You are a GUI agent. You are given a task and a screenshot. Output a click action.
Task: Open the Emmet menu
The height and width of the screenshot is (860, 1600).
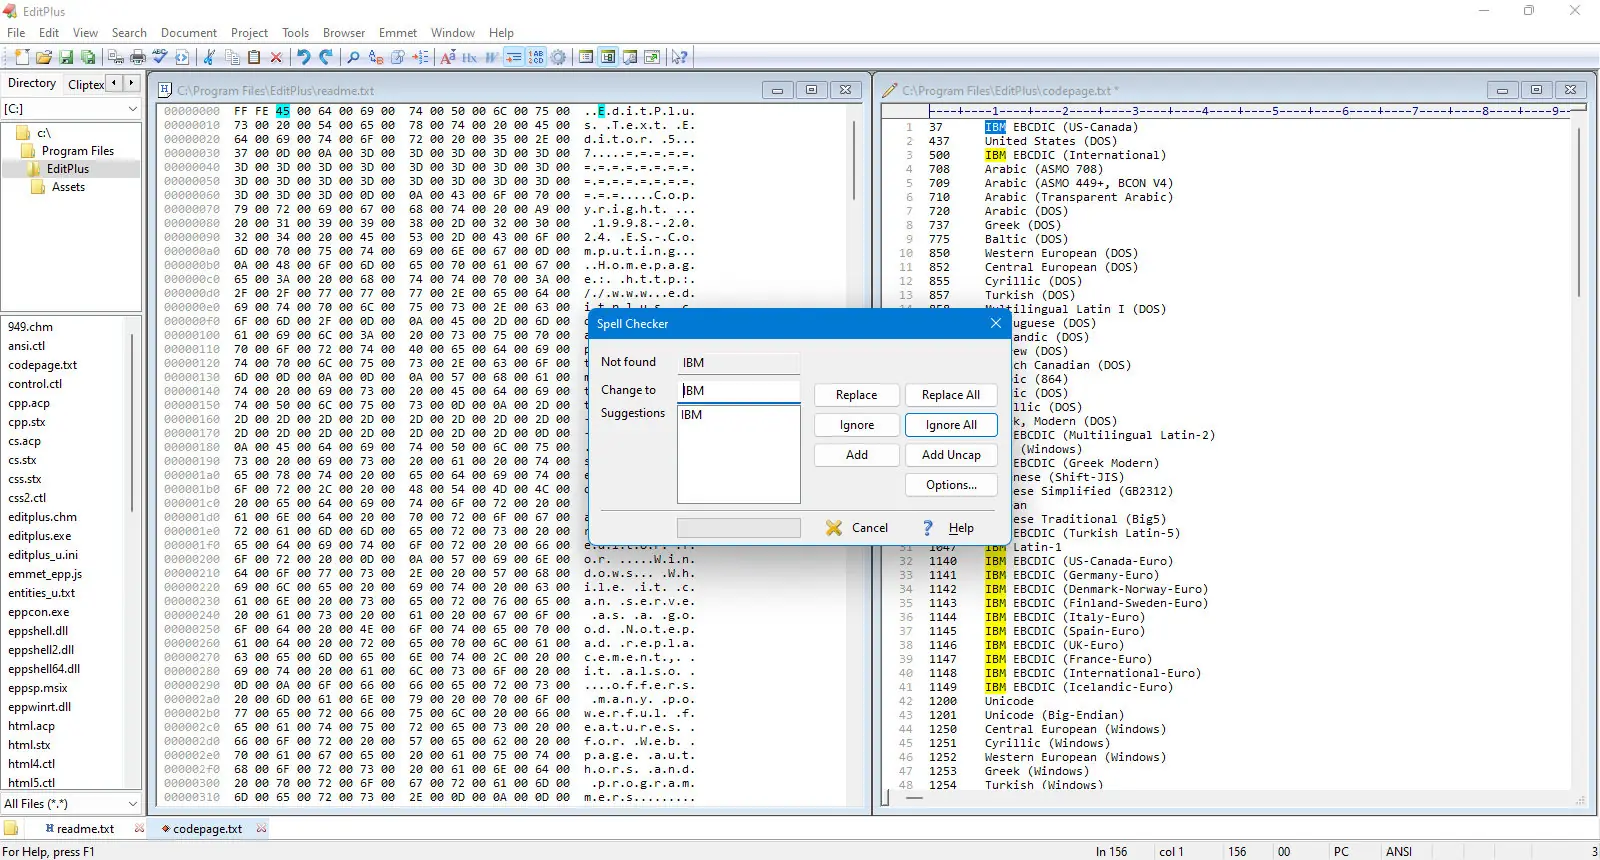(398, 33)
